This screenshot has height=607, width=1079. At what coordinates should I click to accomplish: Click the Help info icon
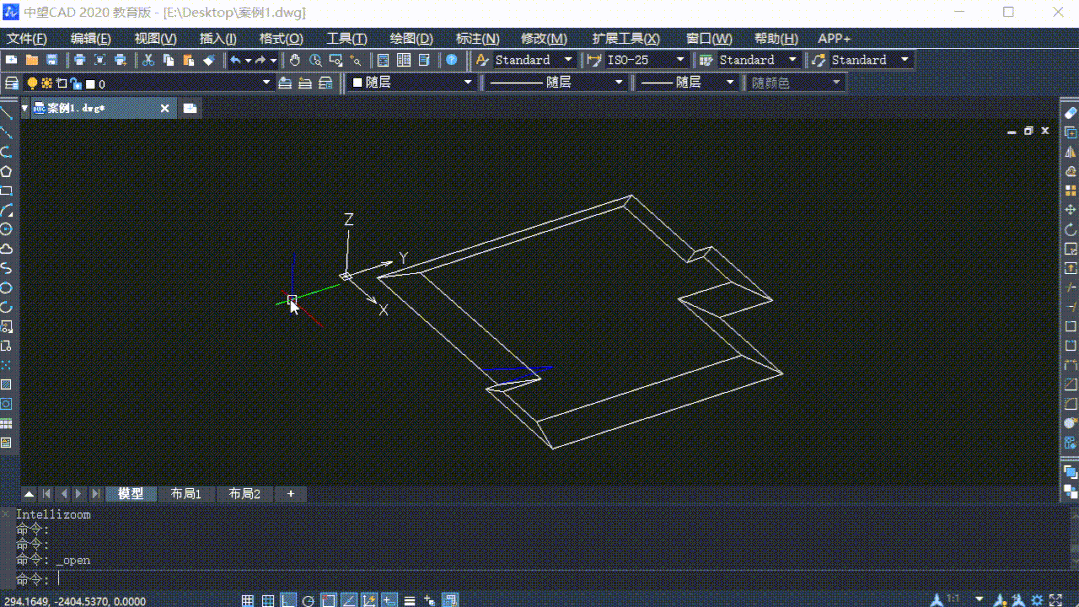pos(451,60)
